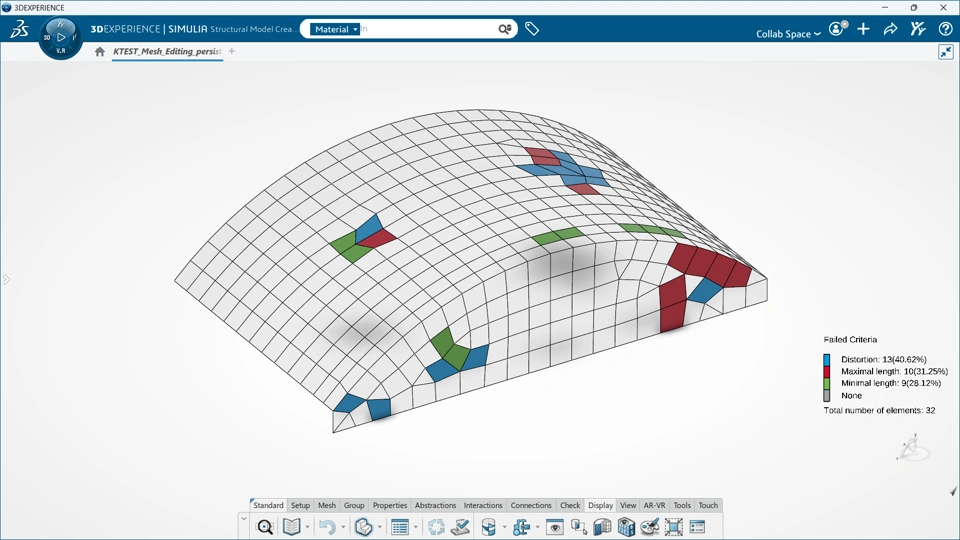Click the swap visible selection icon

pos(579,527)
